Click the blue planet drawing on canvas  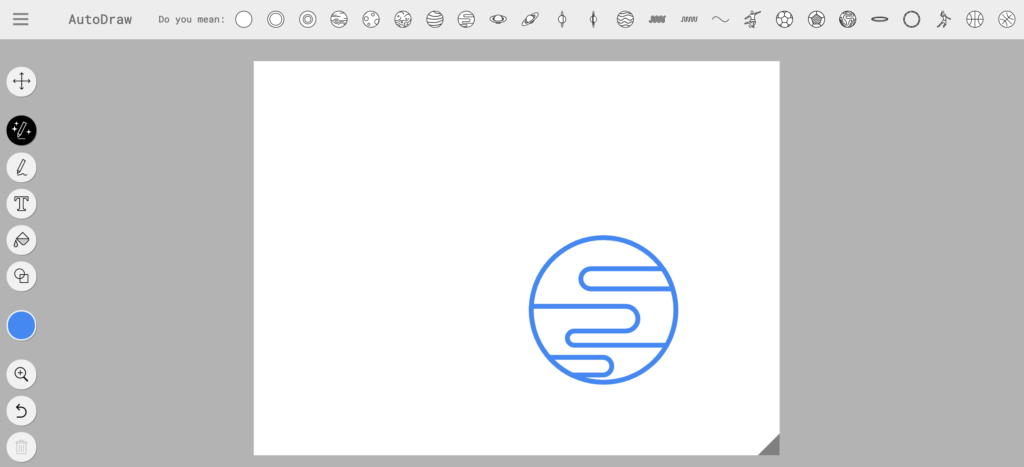[603, 310]
